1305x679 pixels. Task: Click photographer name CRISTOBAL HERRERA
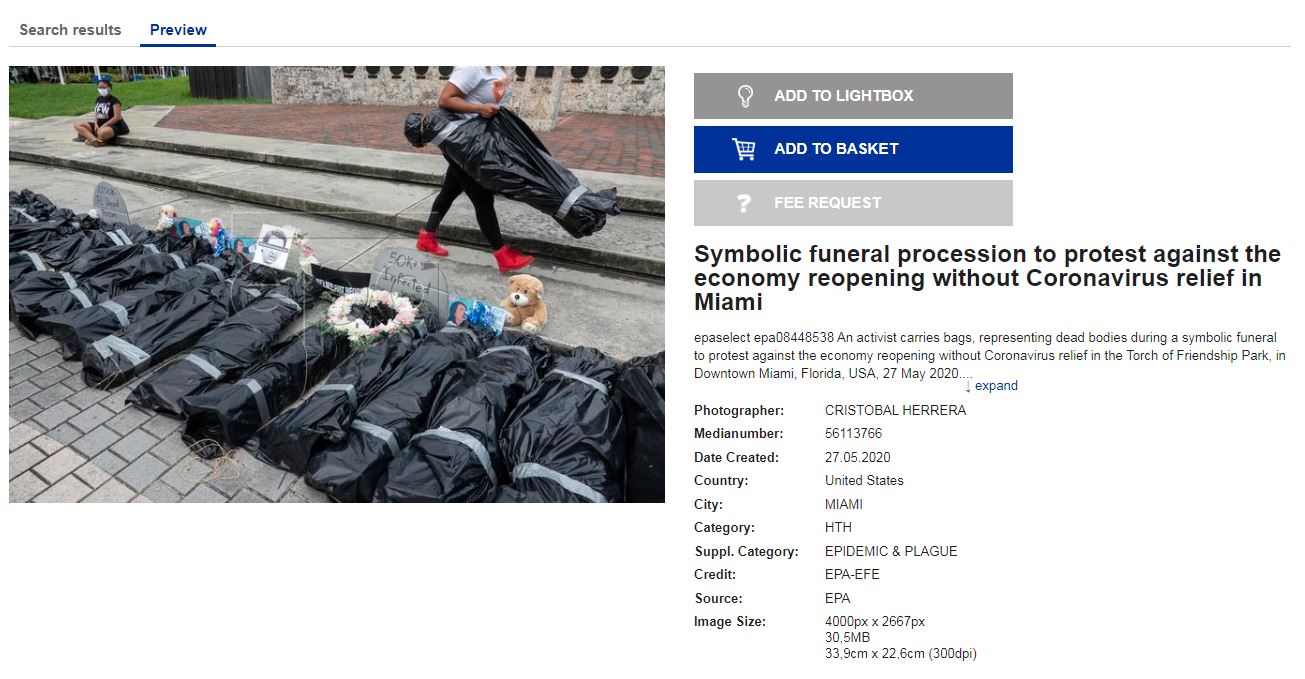click(x=895, y=410)
